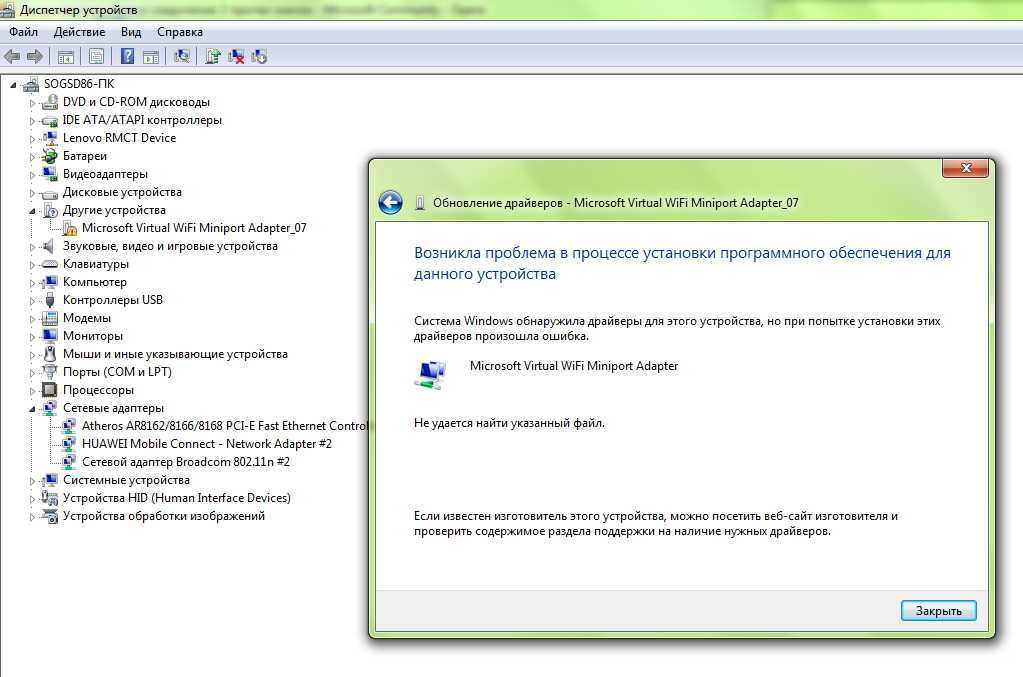The height and width of the screenshot is (677, 1023).
Task: Click the Контроллеры USB icon
Action: click(50, 300)
